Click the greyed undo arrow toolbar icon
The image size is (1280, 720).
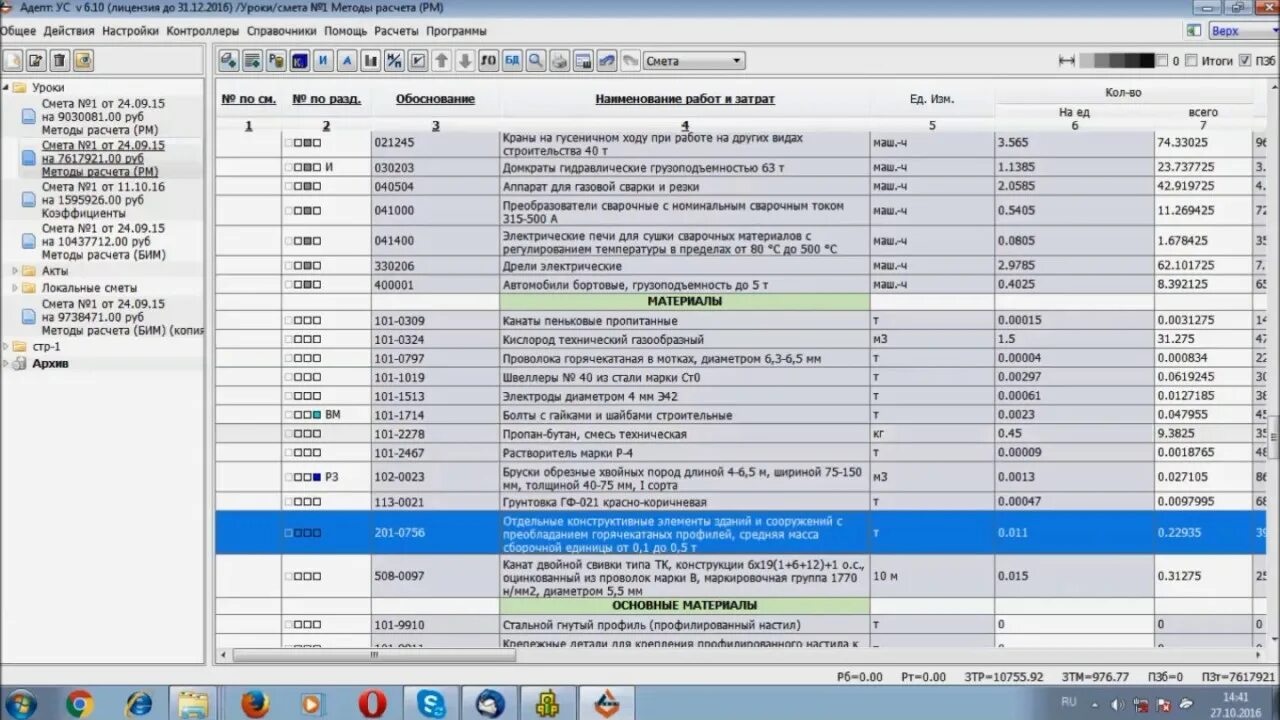pos(630,61)
